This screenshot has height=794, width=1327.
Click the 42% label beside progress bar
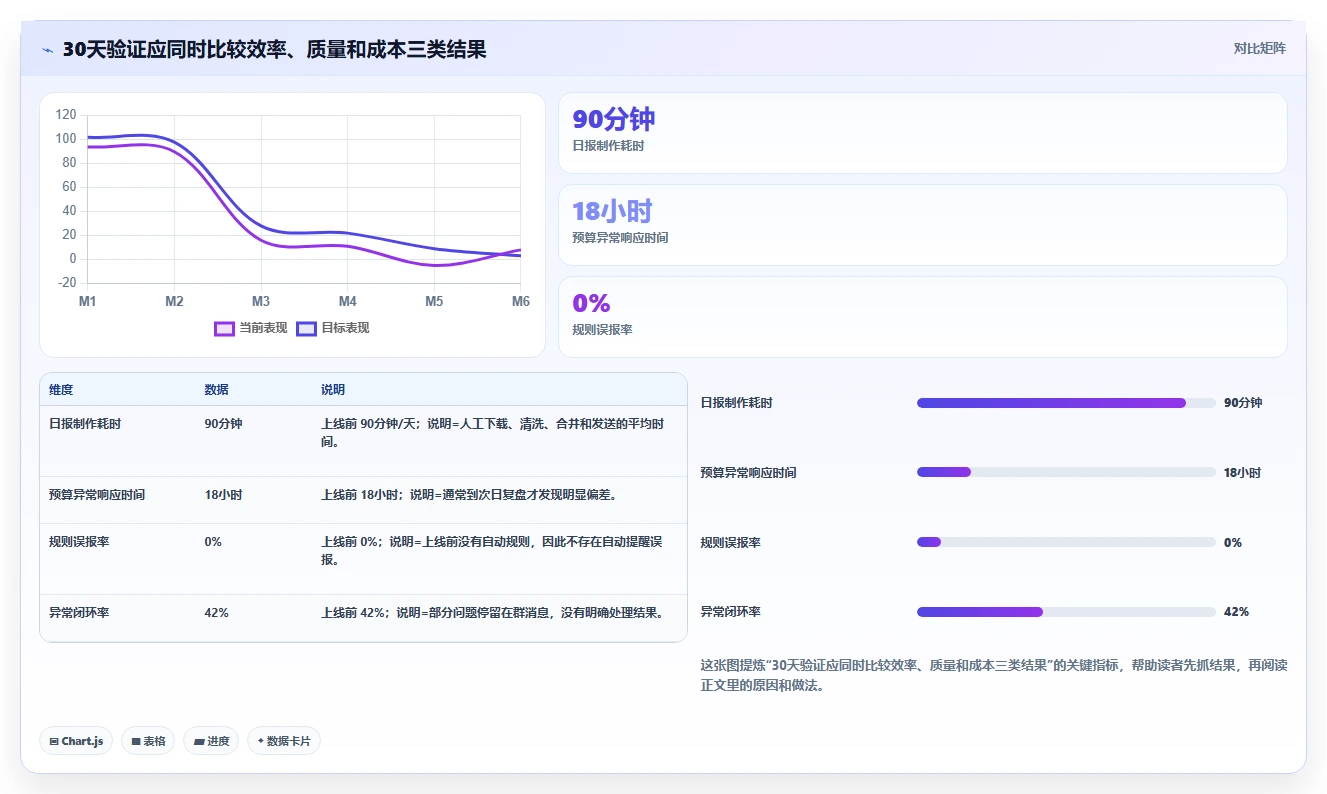tap(1236, 612)
